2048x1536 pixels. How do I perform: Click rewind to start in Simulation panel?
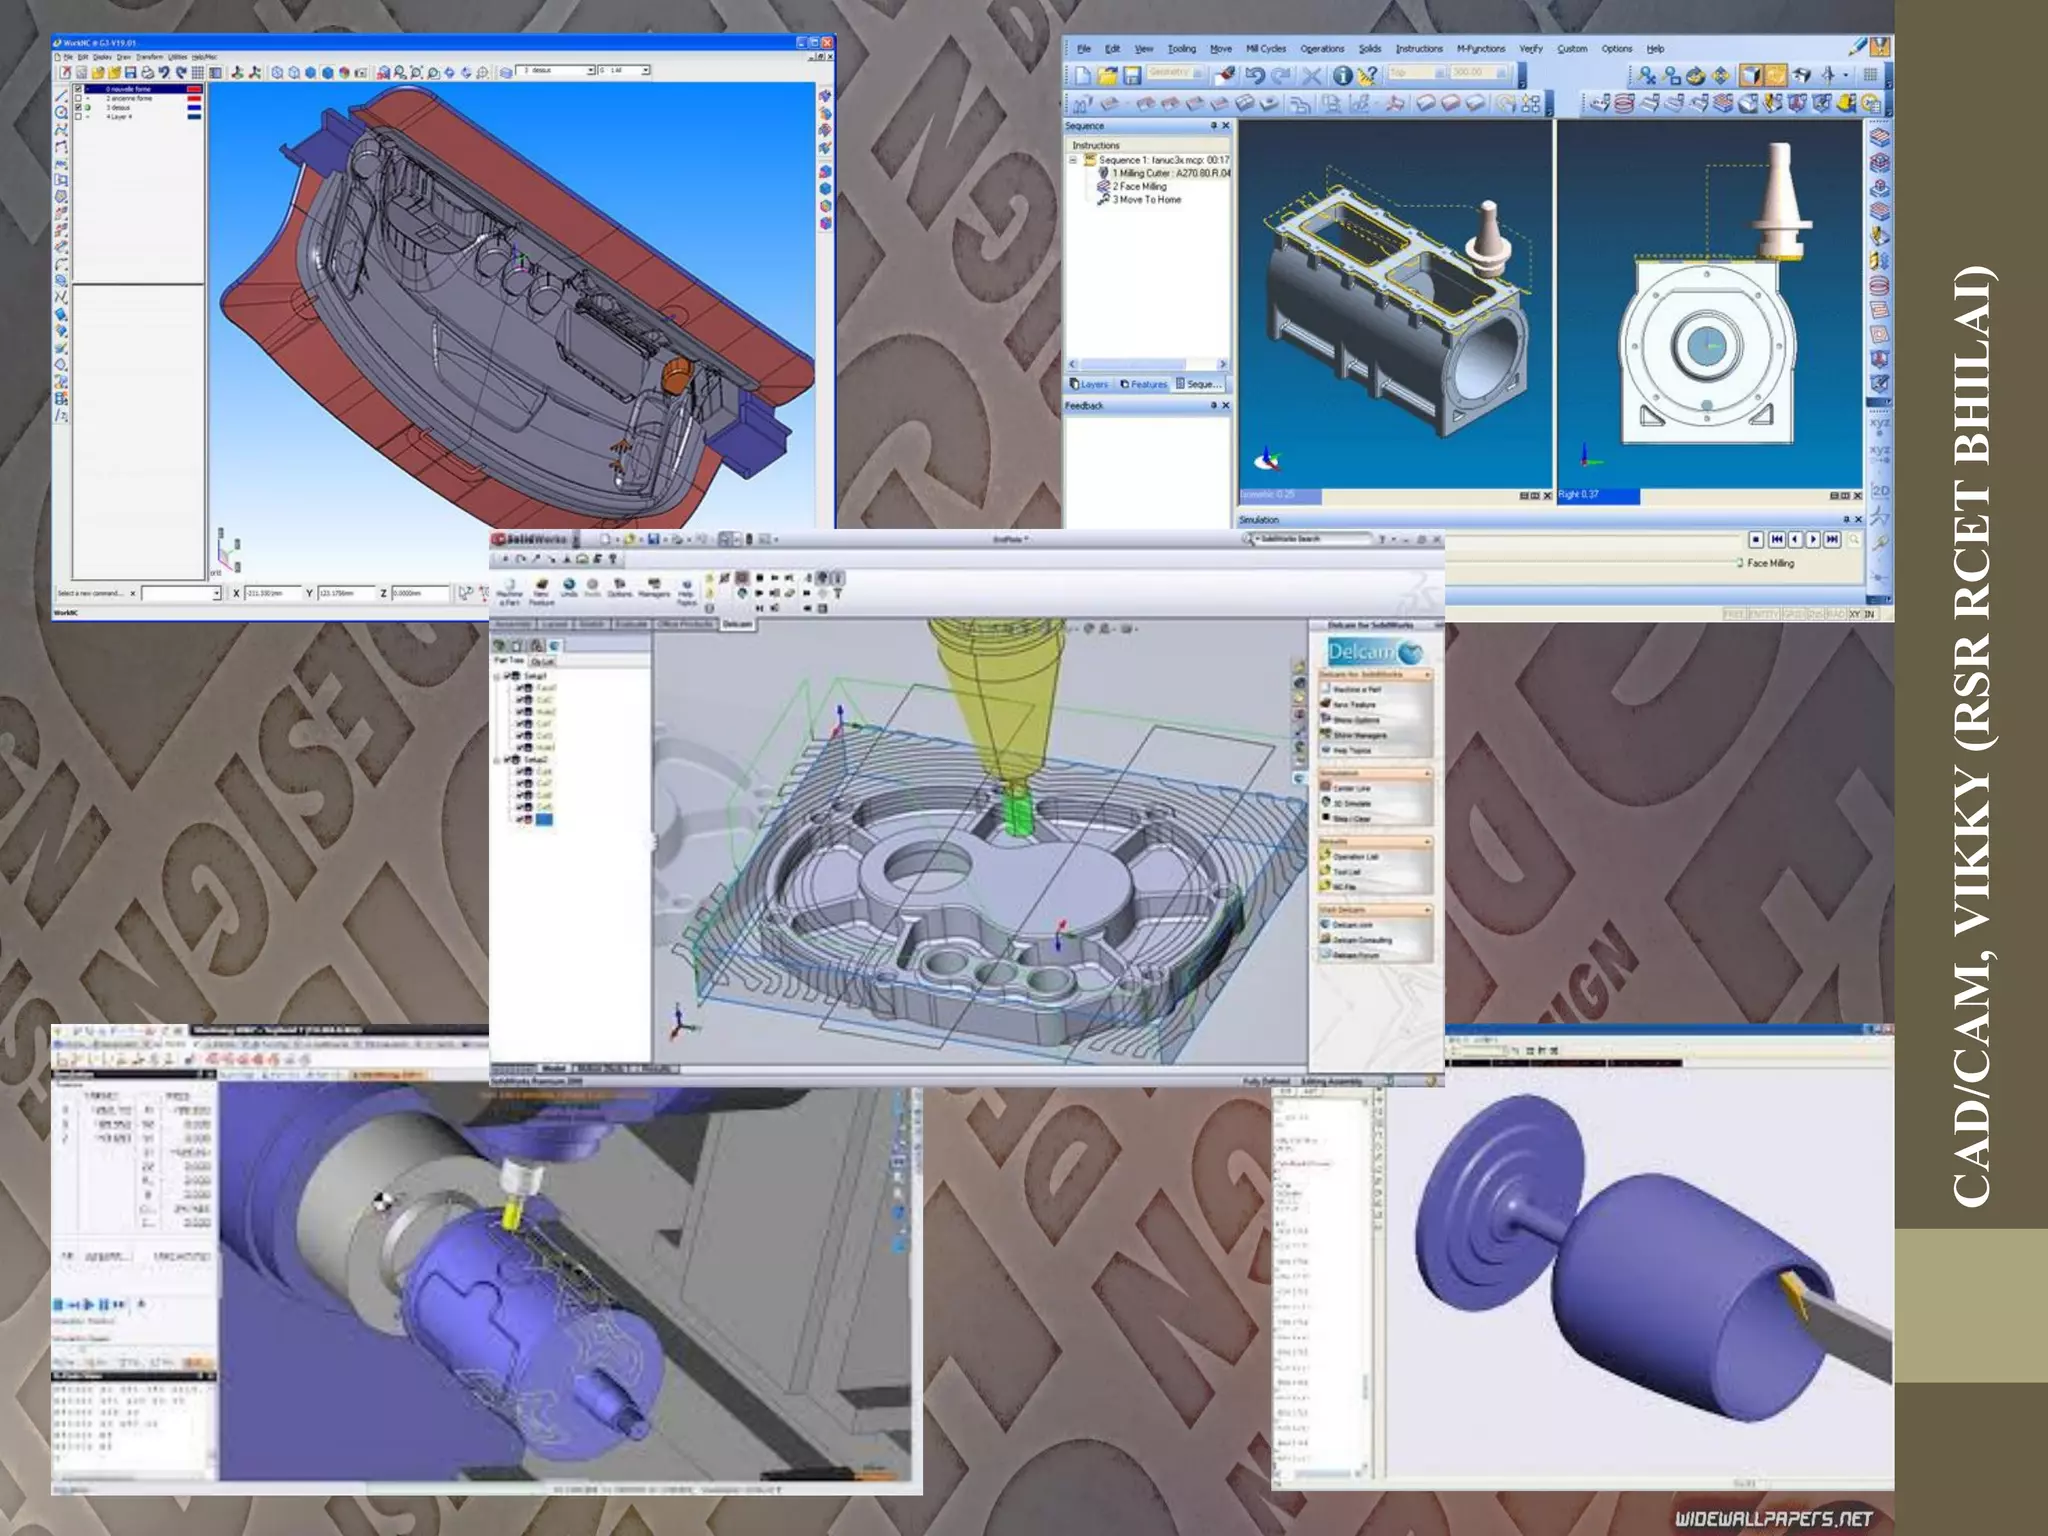point(1776,540)
